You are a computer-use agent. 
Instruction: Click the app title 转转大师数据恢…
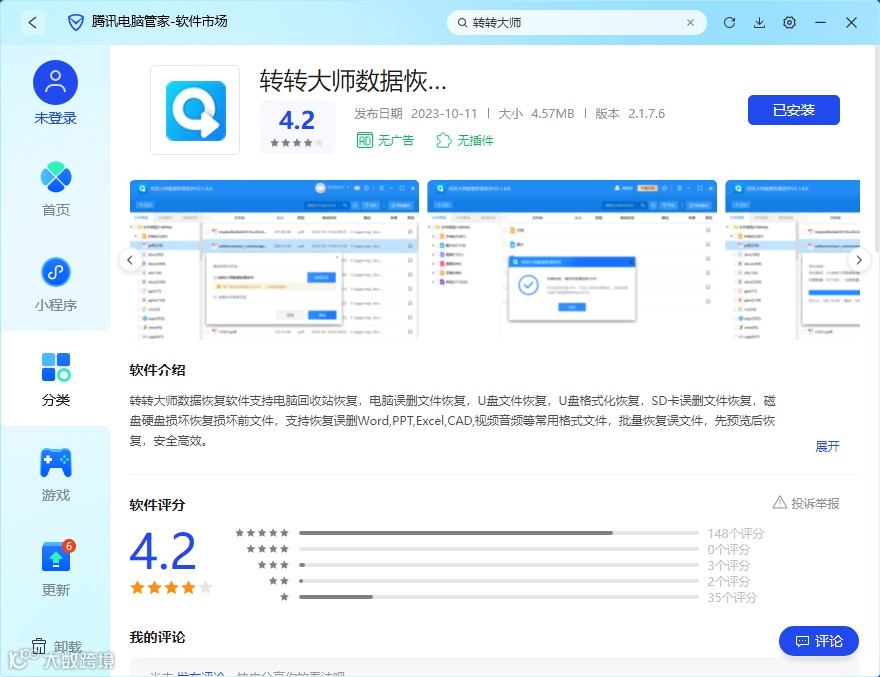tap(352, 81)
